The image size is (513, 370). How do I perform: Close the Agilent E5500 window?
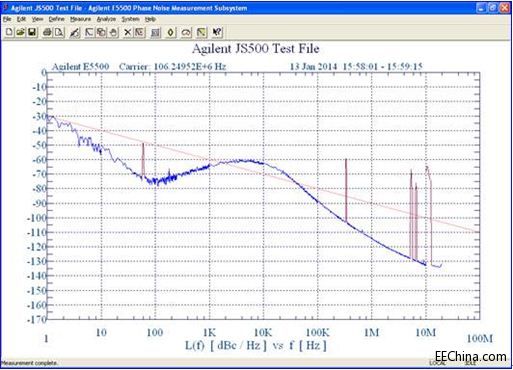point(505,8)
